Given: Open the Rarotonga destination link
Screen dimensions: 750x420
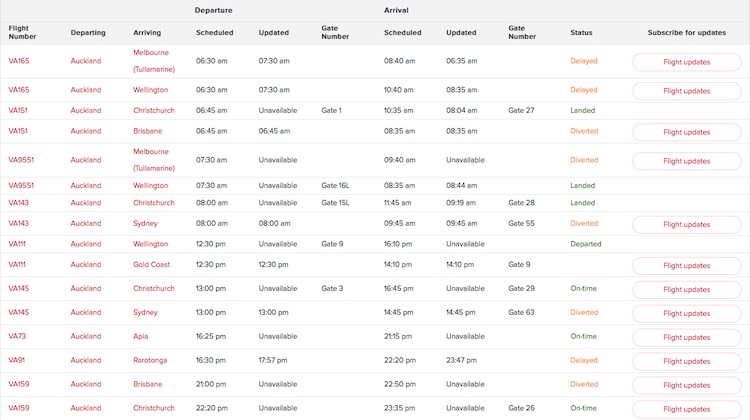Looking at the screenshot, I should [x=150, y=360].
